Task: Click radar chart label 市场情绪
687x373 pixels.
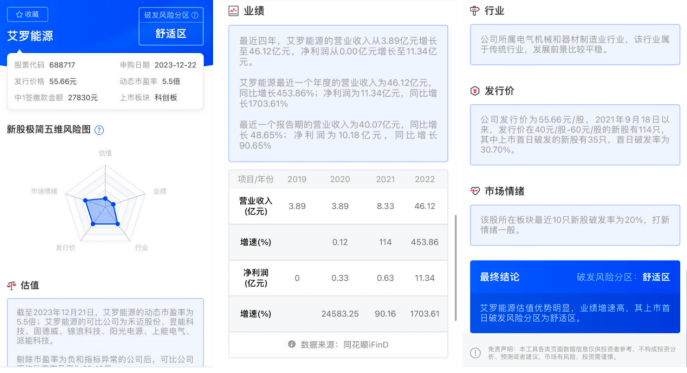Action: coord(44,191)
